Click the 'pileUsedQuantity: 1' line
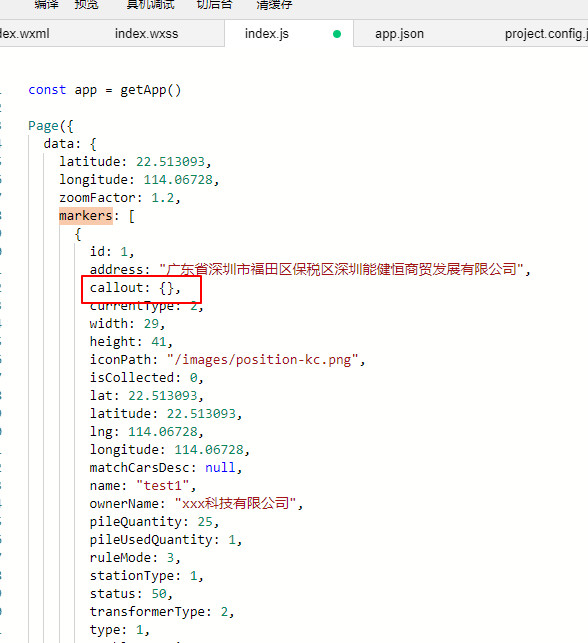The width and height of the screenshot is (588, 643). point(166,540)
